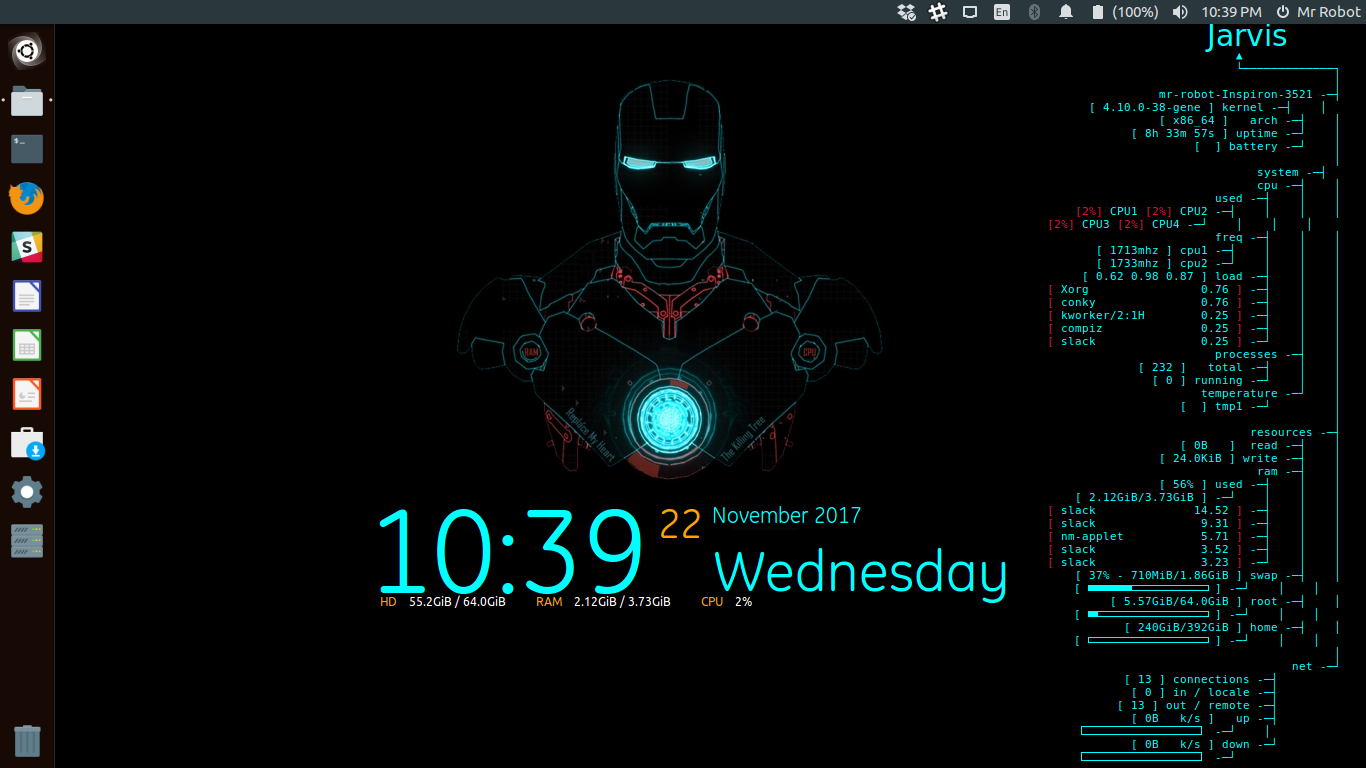Open the calendar from 10:39 PM panel clock

[x=1231, y=12]
